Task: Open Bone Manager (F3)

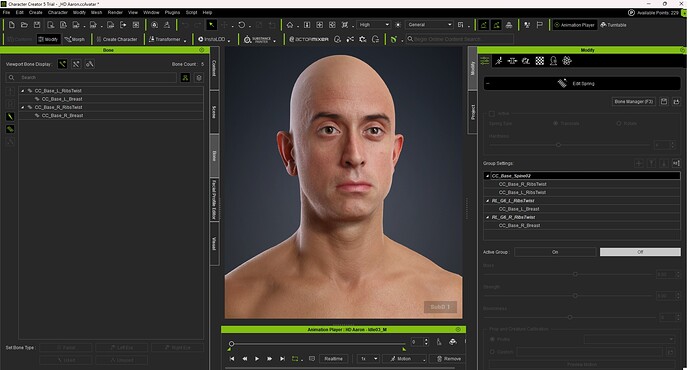Action: tap(634, 102)
